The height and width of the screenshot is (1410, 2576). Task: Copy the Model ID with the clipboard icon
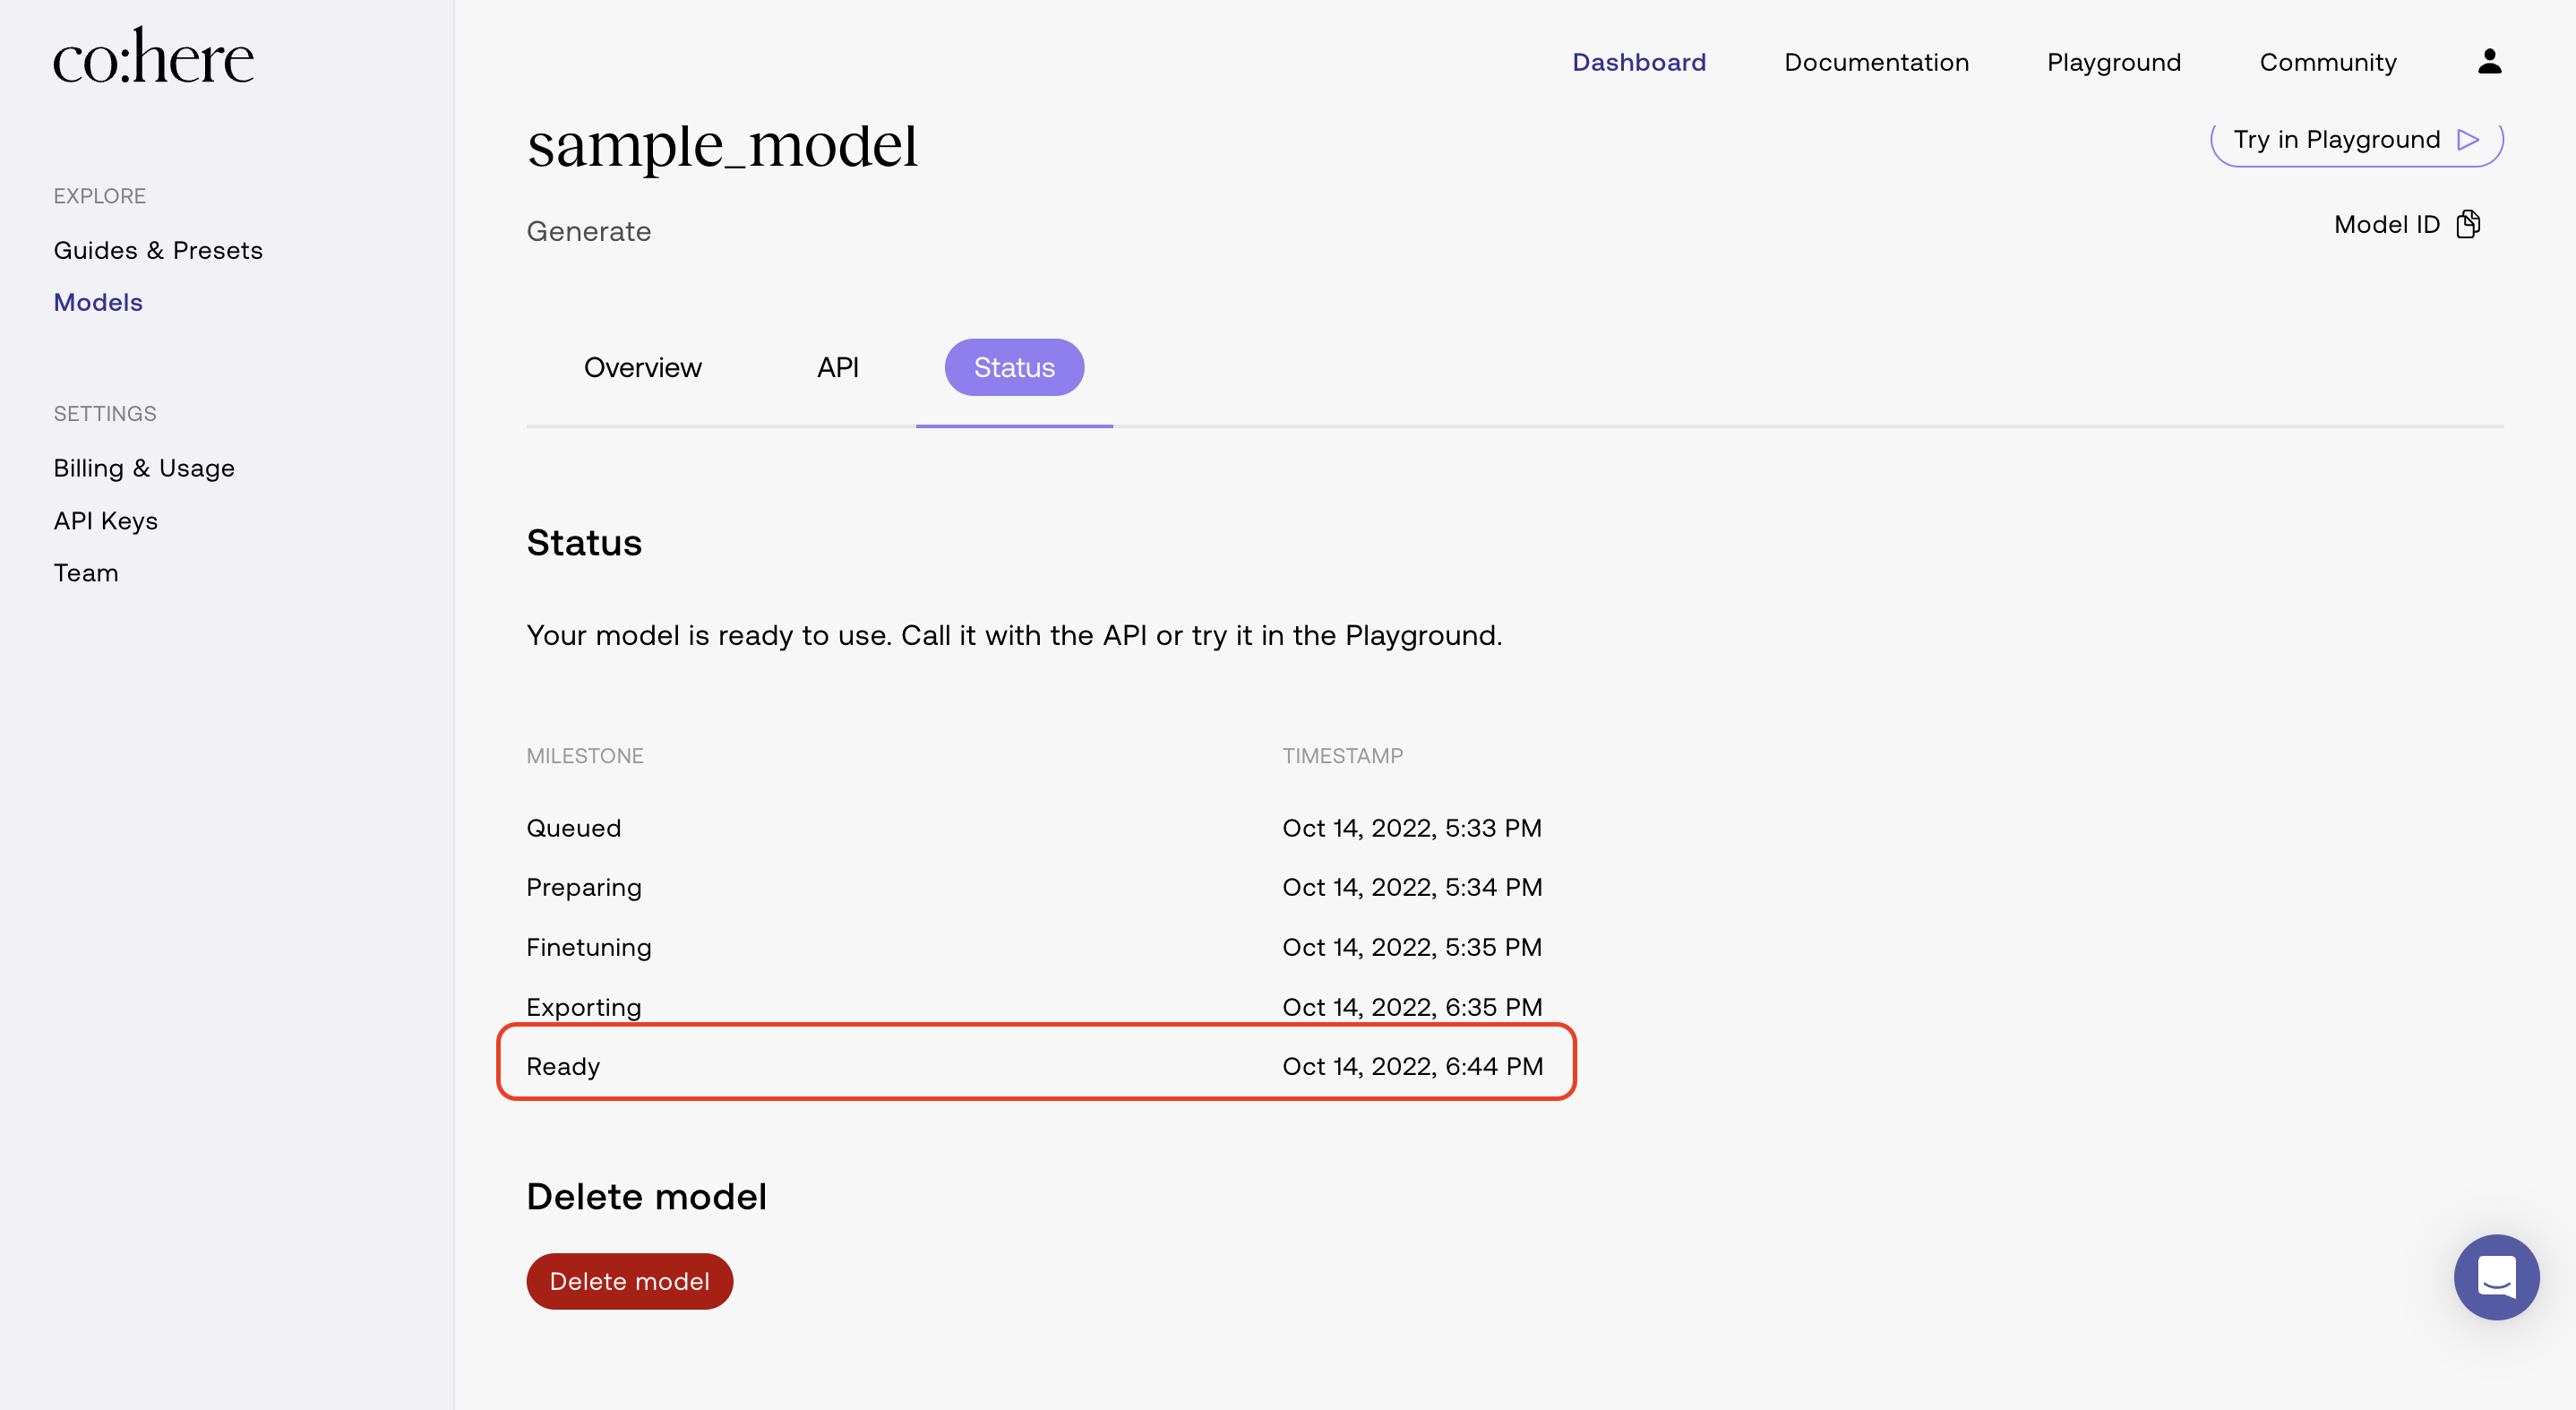pos(2467,224)
